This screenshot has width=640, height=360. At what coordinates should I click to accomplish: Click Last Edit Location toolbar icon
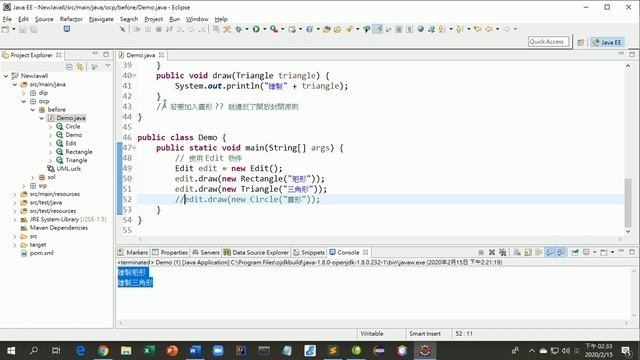[478, 29]
